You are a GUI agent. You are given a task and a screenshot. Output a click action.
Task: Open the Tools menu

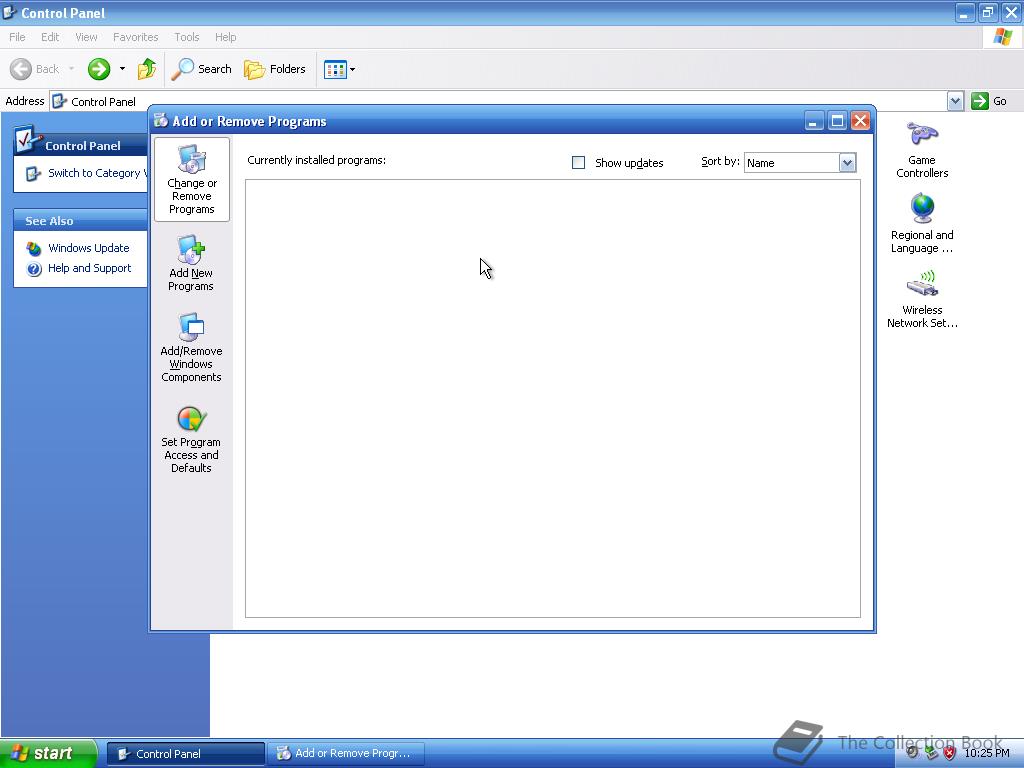click(186, 37)
